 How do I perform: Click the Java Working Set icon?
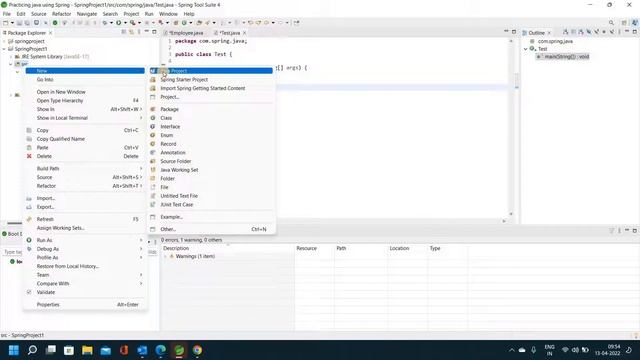(x=153, y=170)
